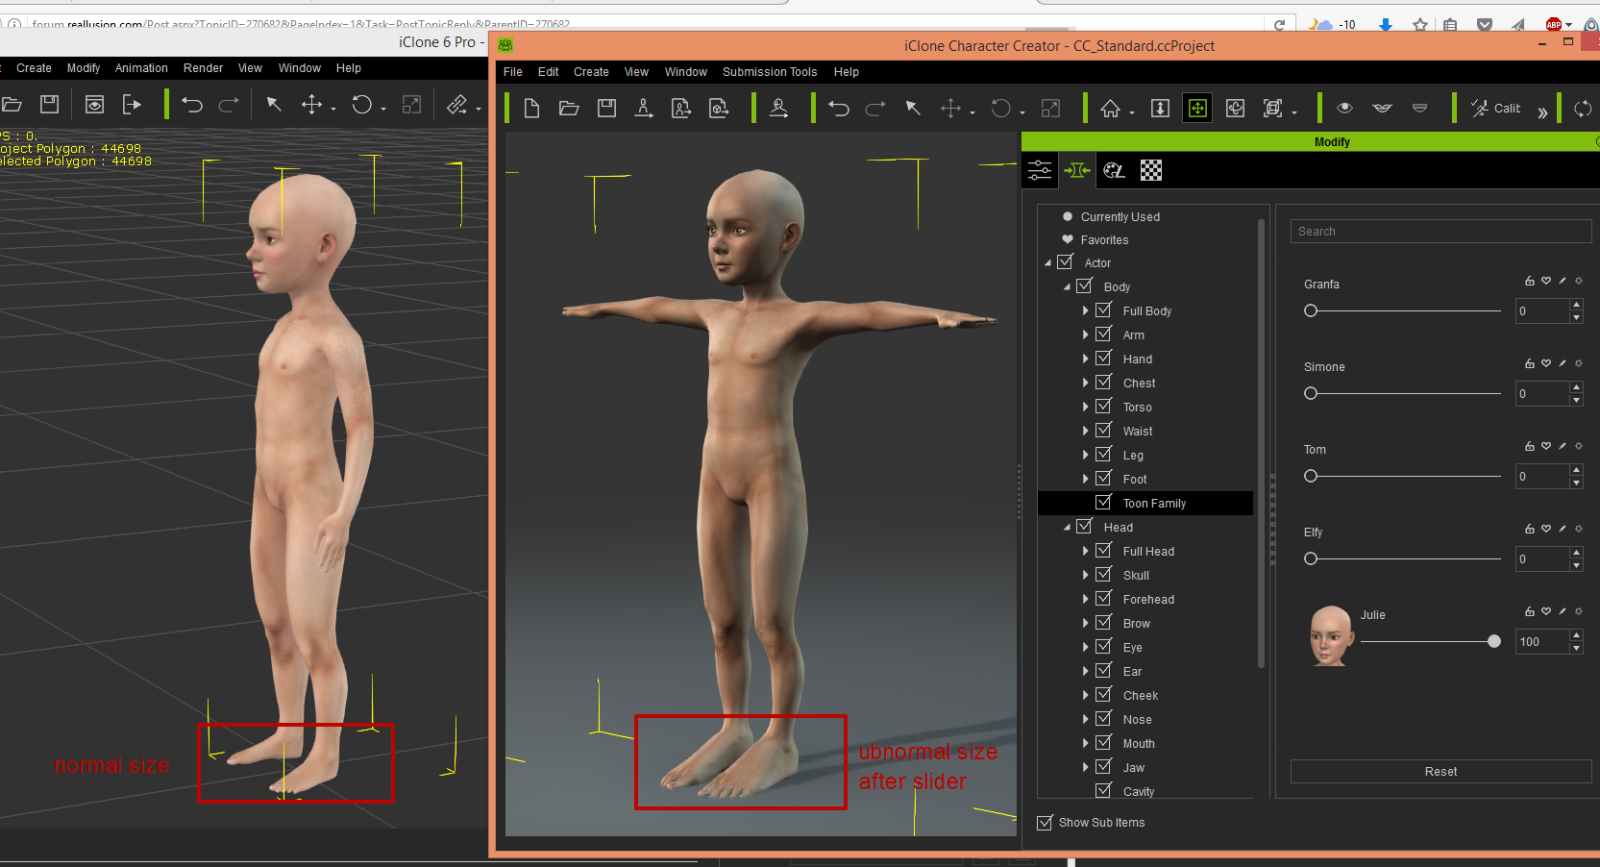Toggle the Toon Family checkbox
Viewport: 1600px width, 867px height.
point(1104,502)
